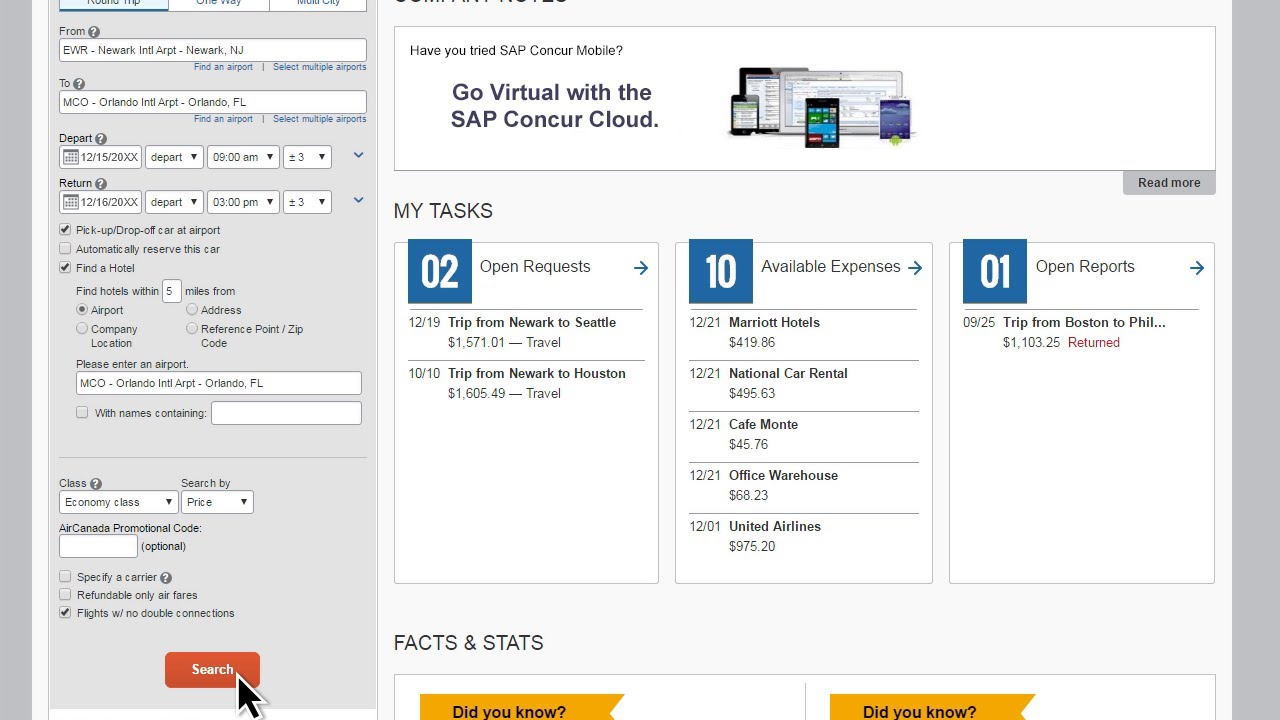Click the AirCanada Promotional Code field

click(98, 546)
